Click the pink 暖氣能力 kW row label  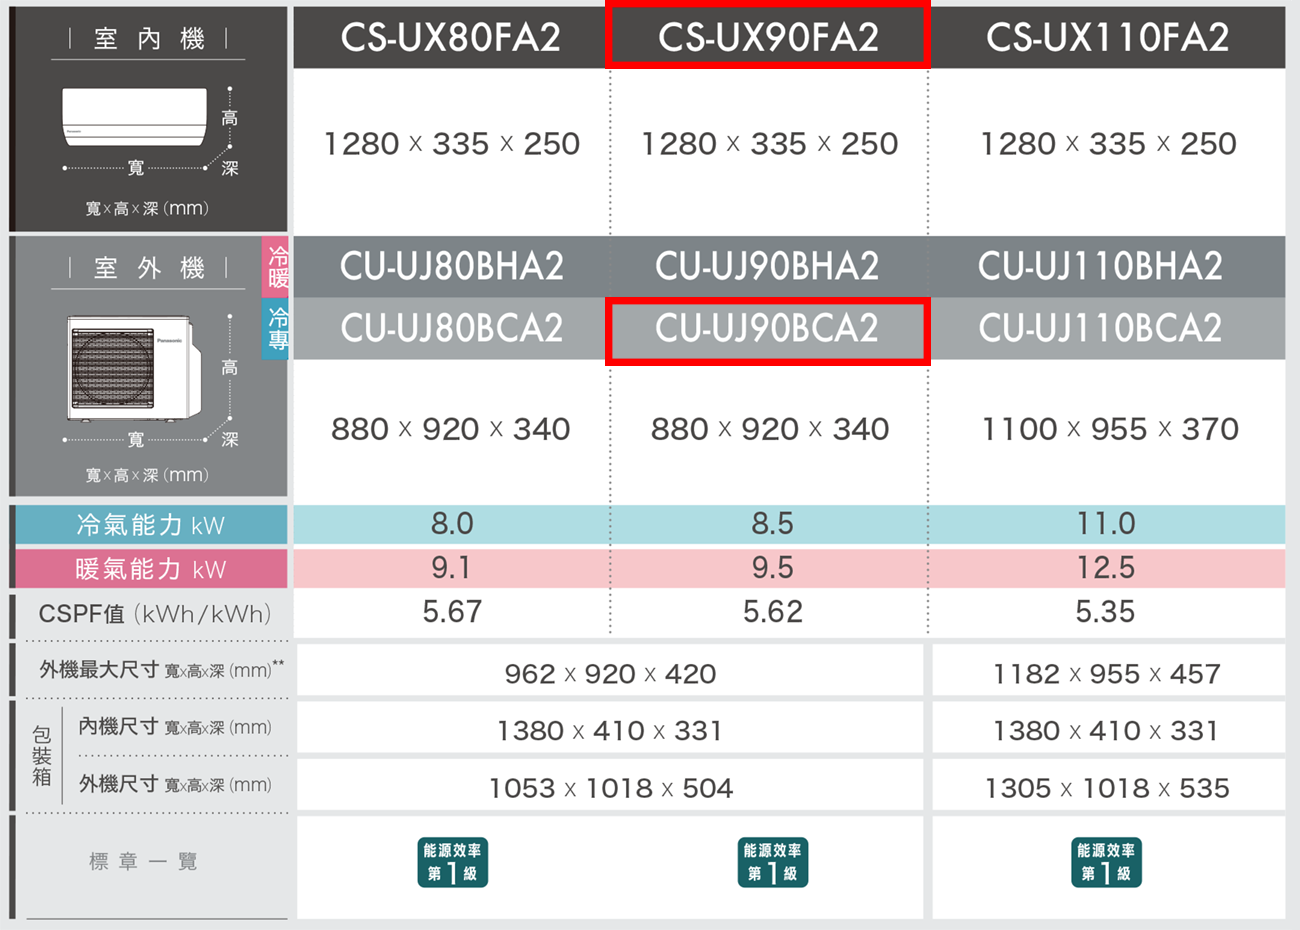(x=151, y=569)
